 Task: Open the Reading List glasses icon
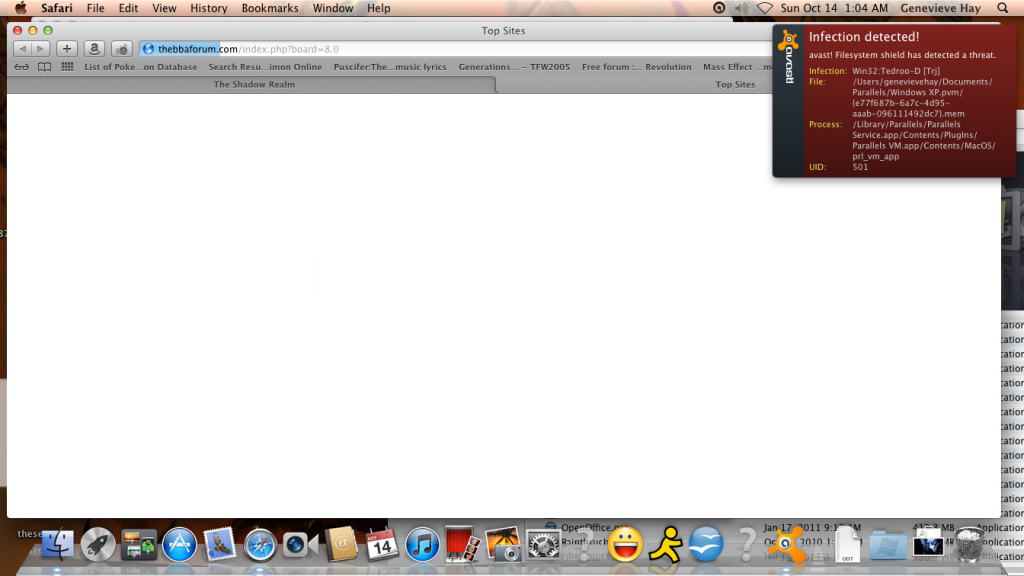click(21, 67)
